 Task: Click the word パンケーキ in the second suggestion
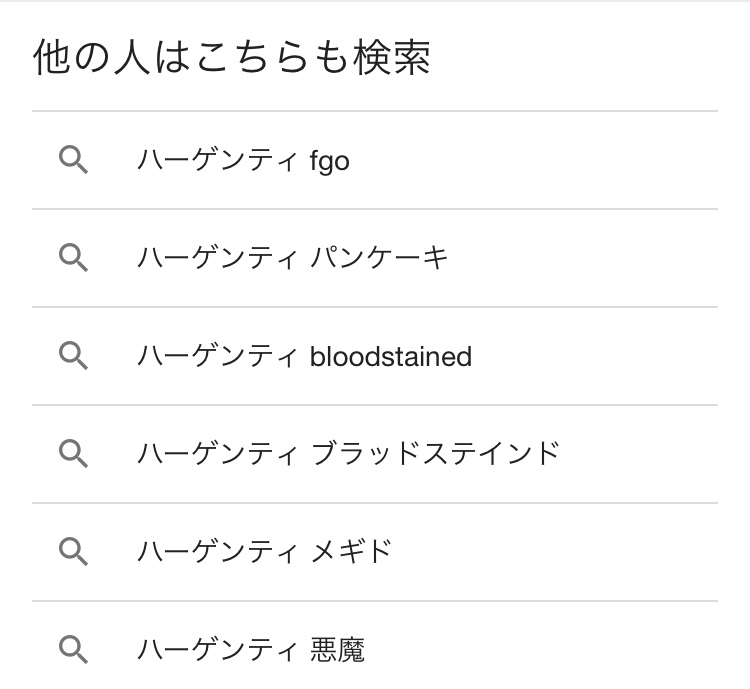(x=380, y=258)
